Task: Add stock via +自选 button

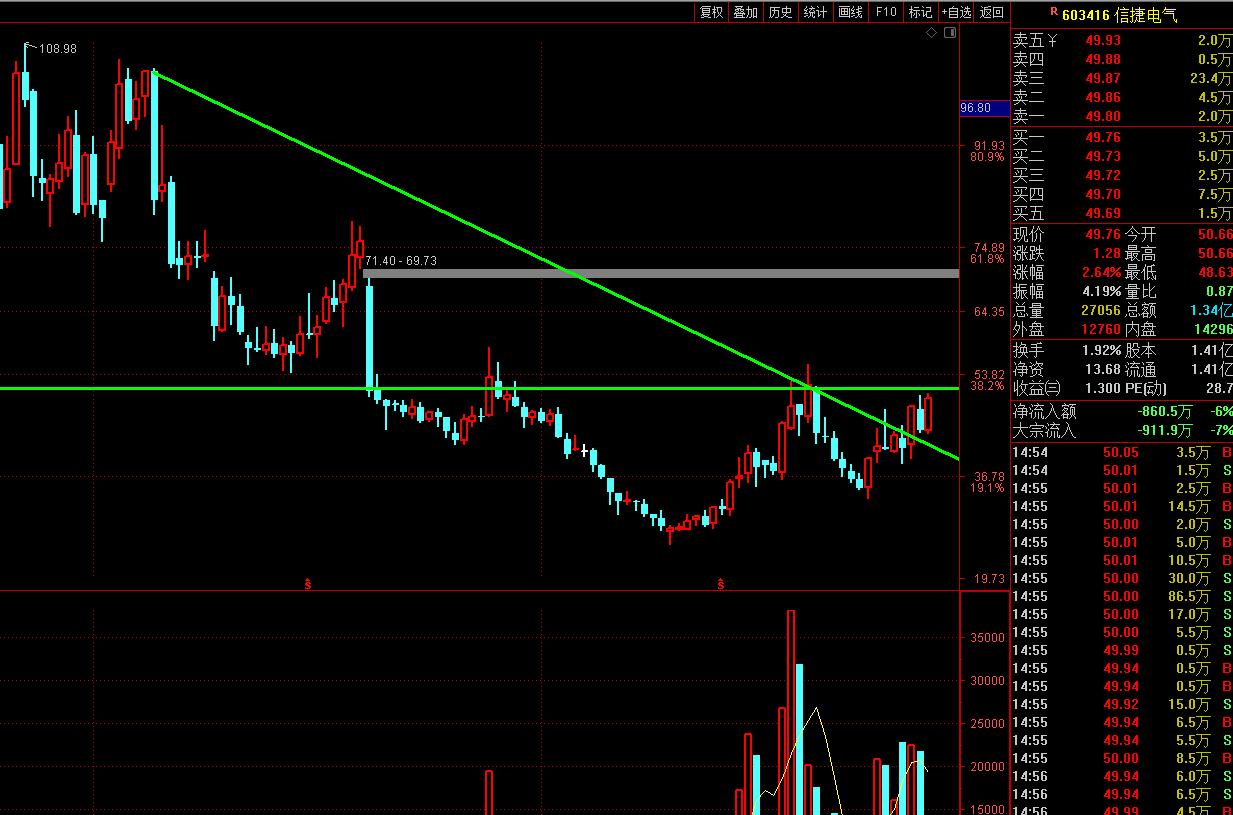Action: [x=956, y=12]
